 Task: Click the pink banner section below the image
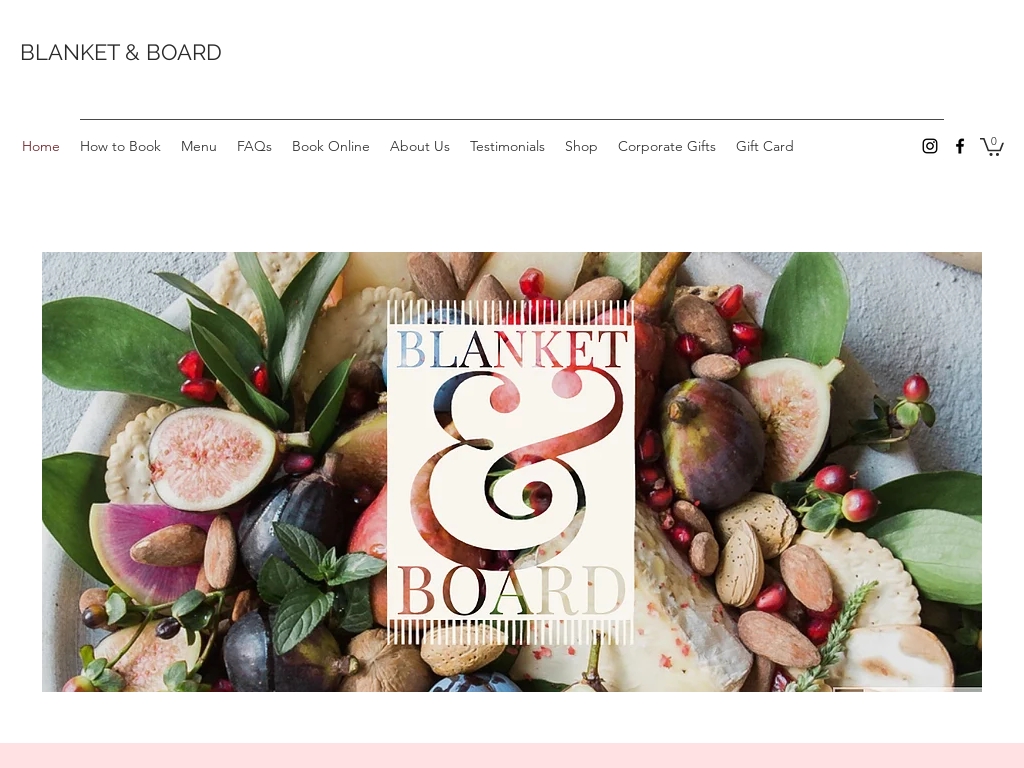(512, 756)
